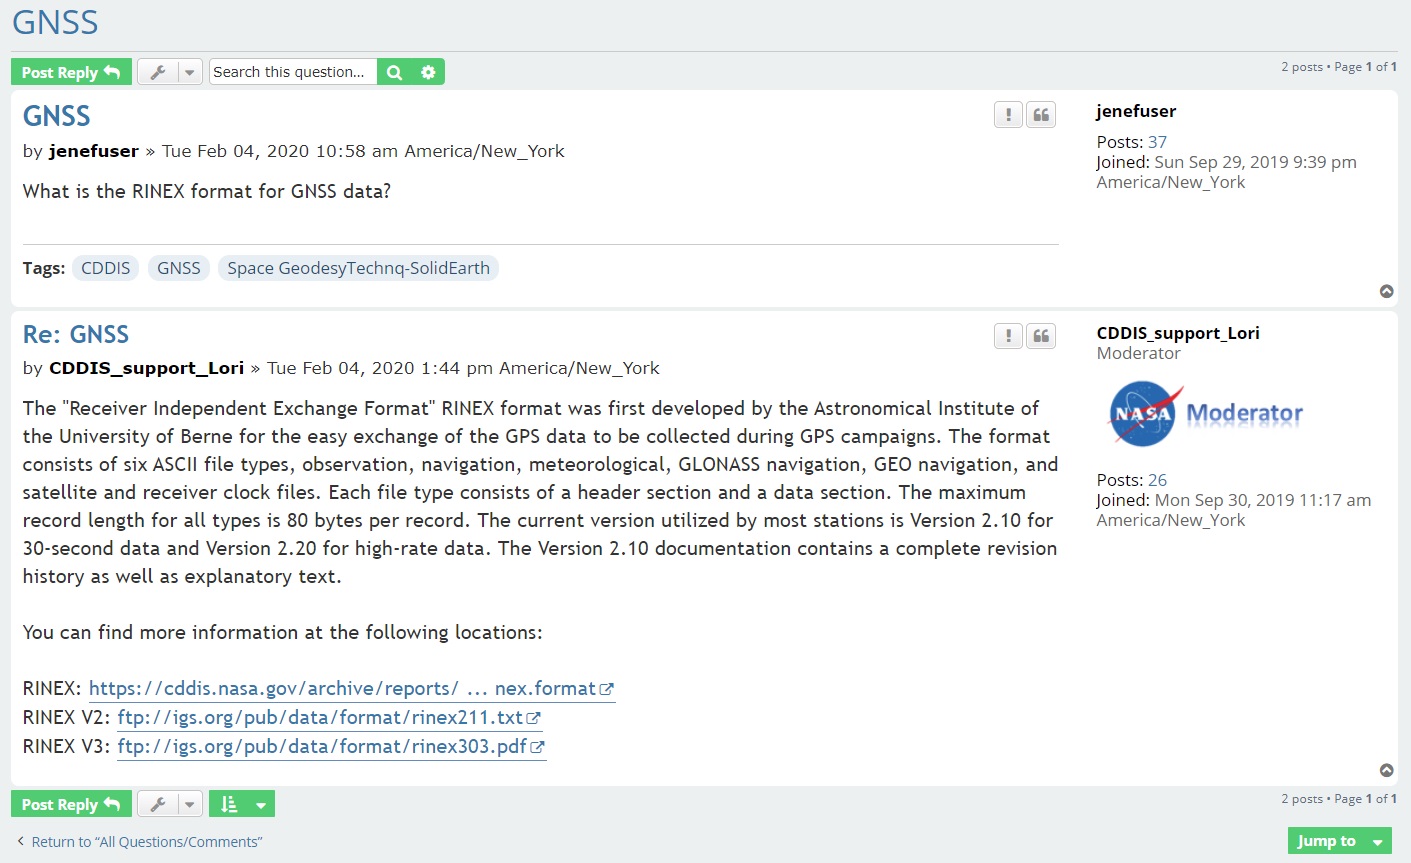Select the CDDIS tag

[105, 268]
